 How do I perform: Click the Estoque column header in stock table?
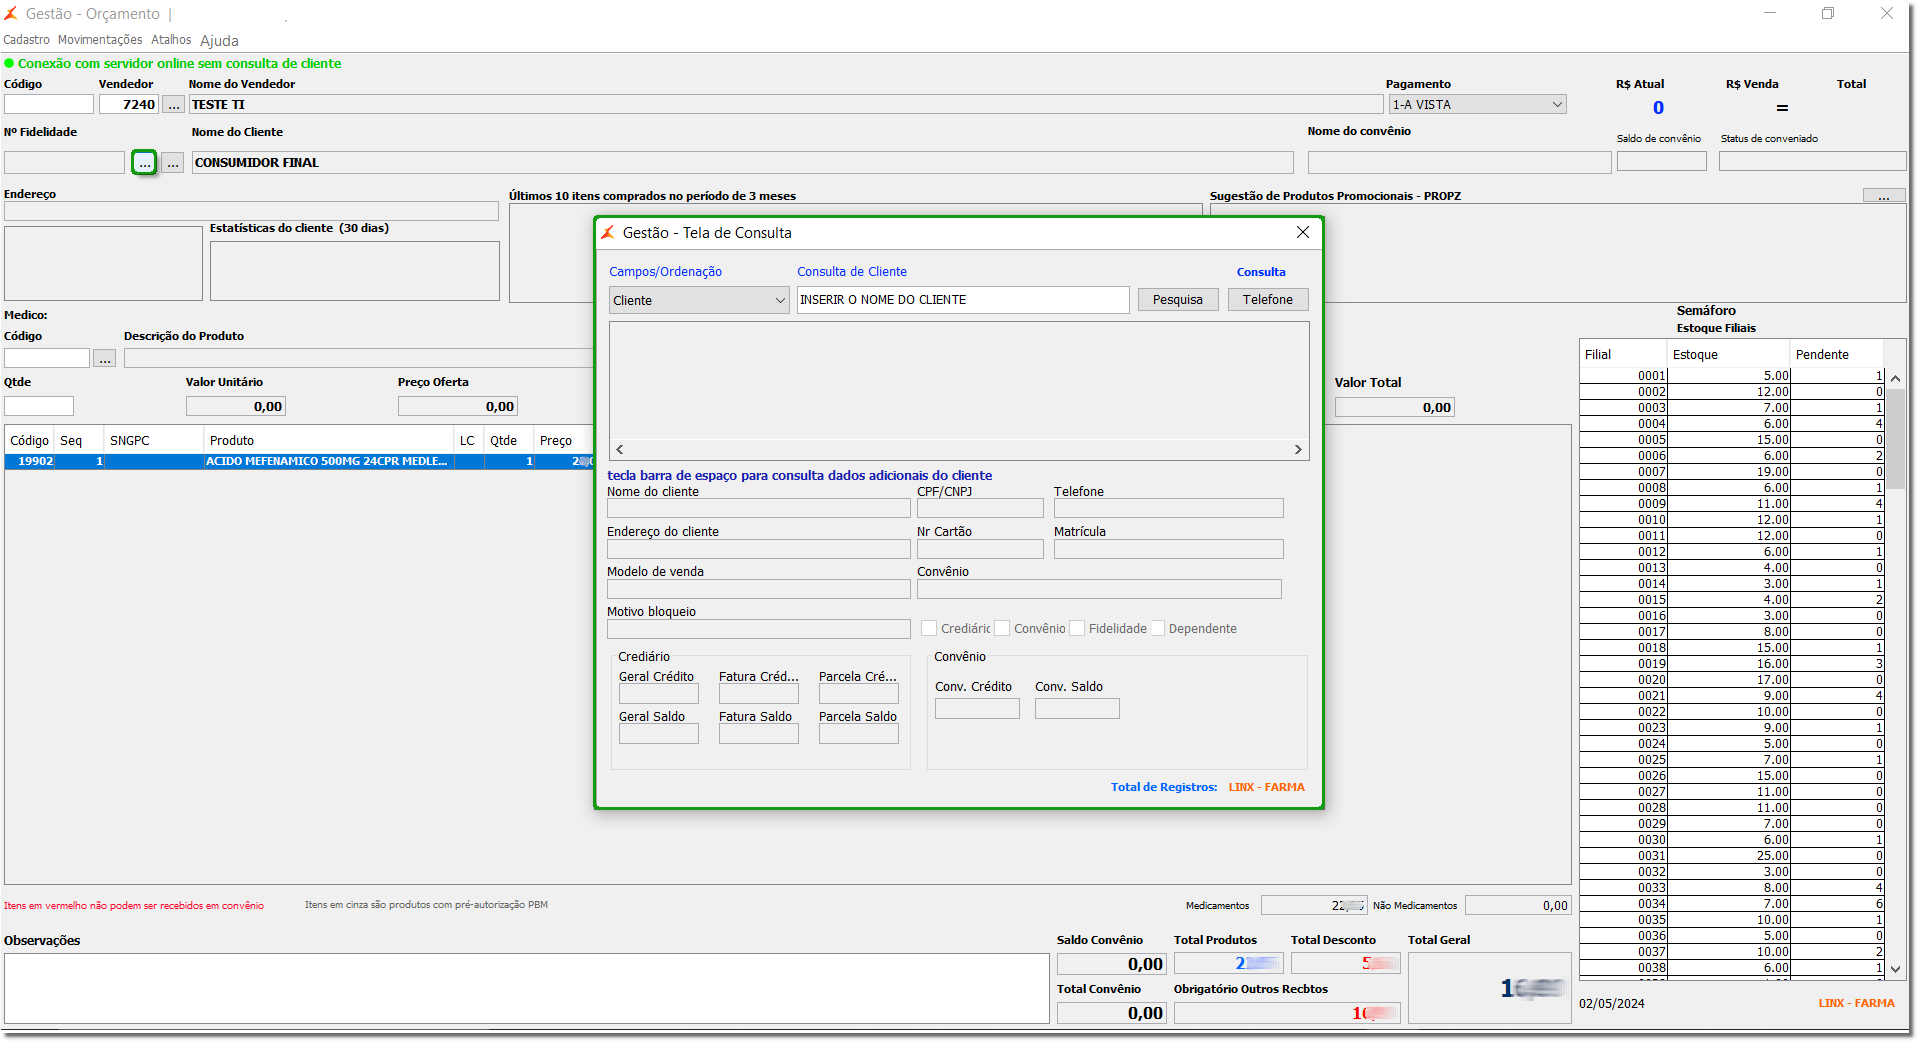[1728, 355]
